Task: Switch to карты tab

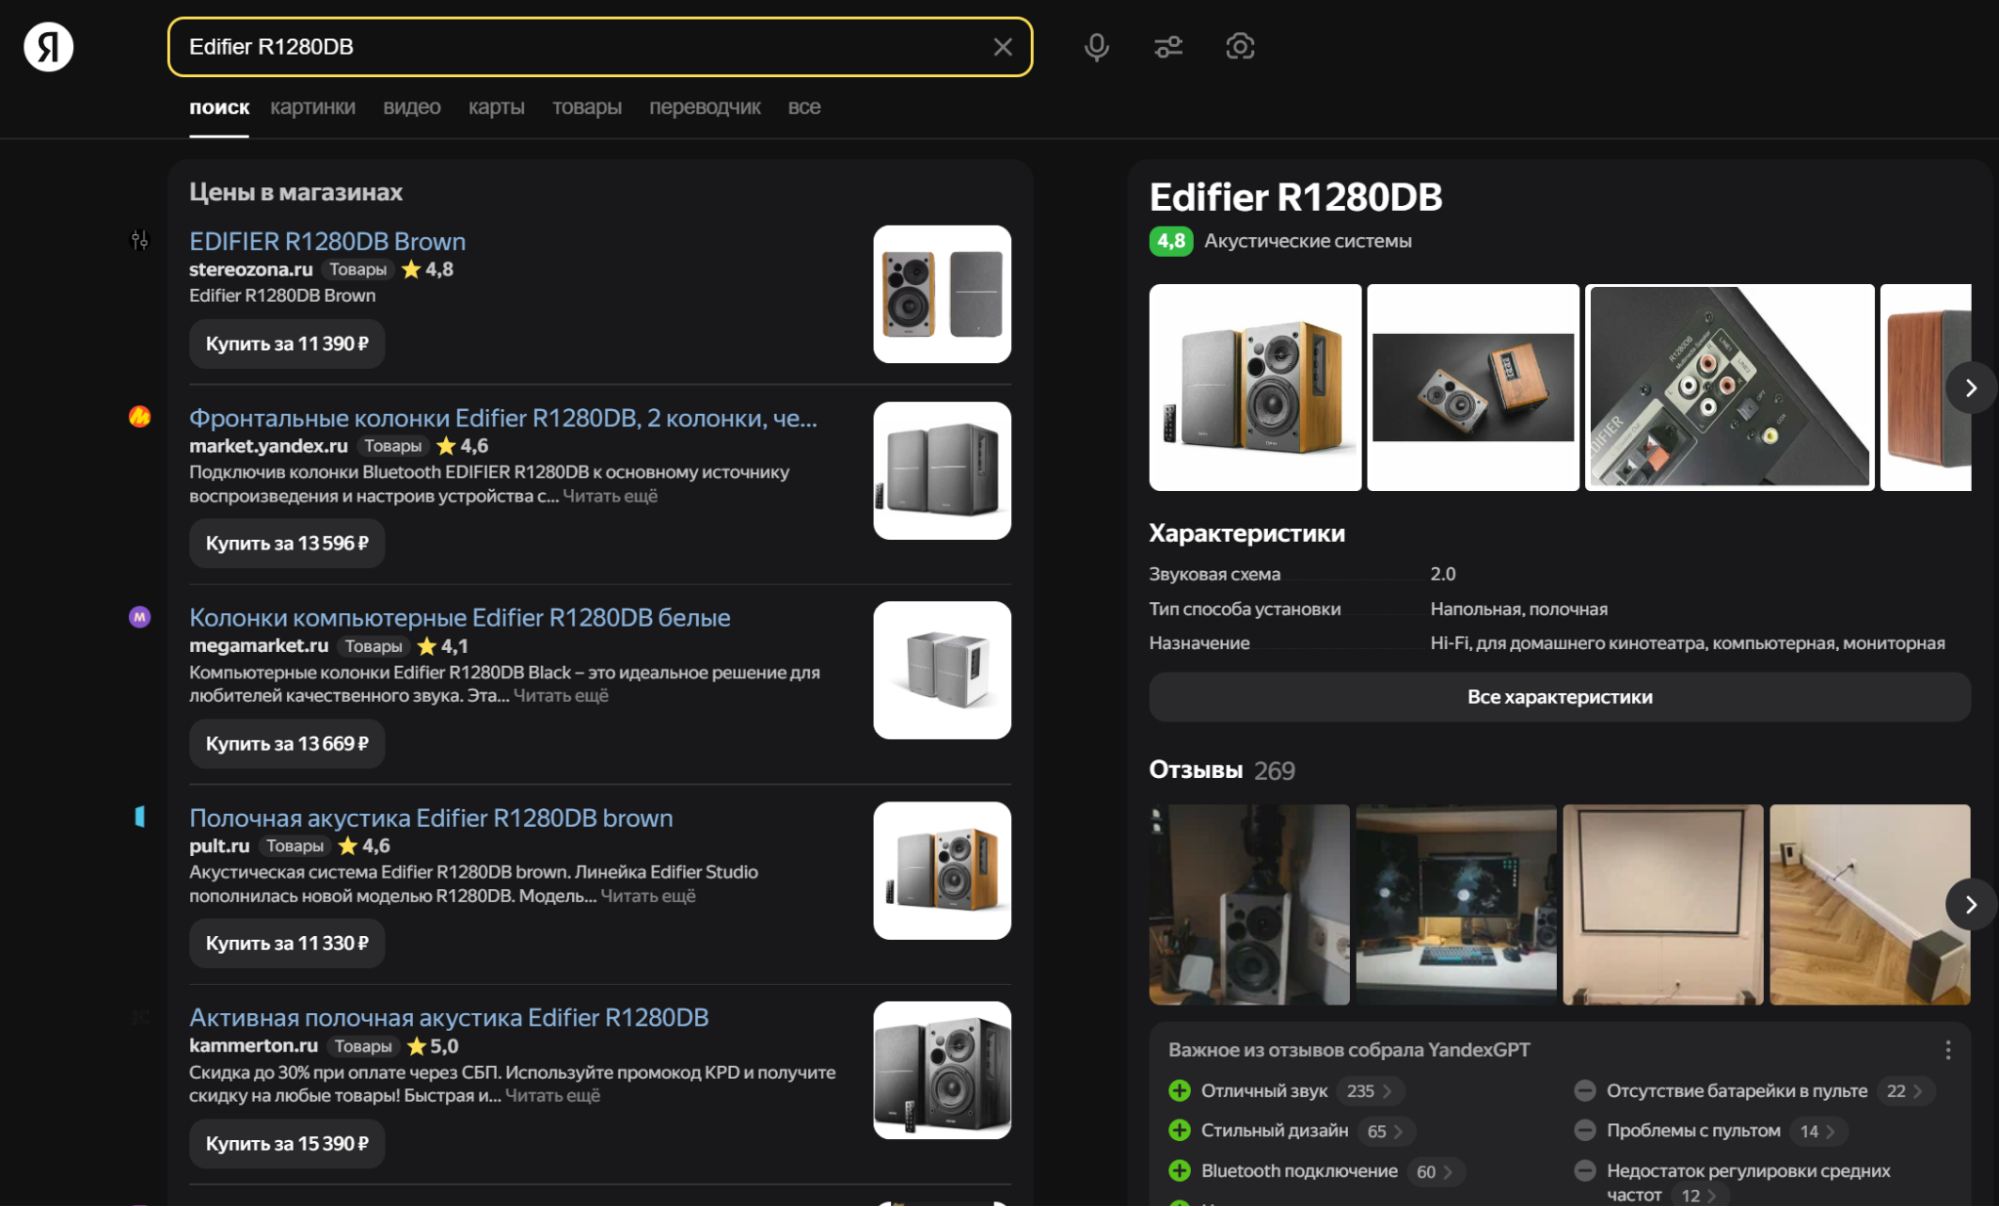Action: pyautogui.click(x=496, y=107)
